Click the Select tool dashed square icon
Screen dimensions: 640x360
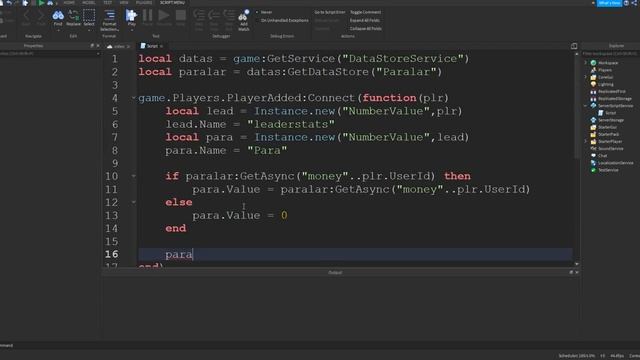tap(89, 16)
